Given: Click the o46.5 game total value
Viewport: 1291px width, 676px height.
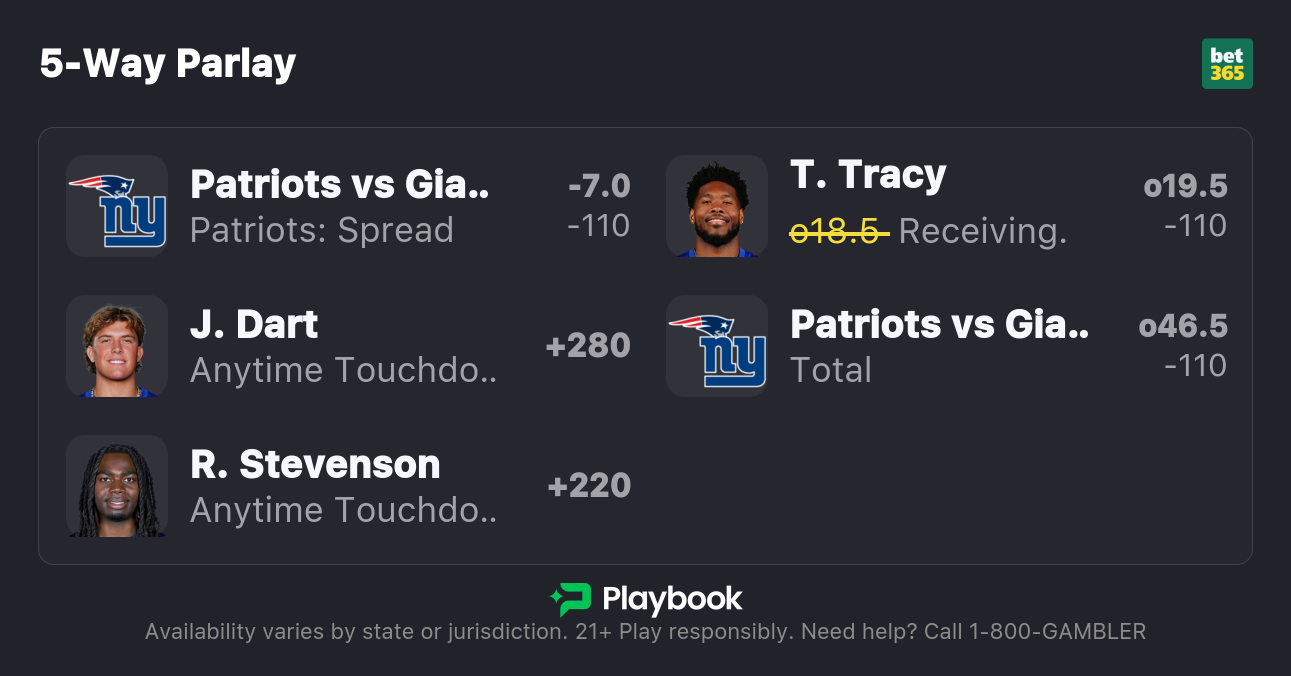Looking at the screenshot, I should (x=1183, y=326).
